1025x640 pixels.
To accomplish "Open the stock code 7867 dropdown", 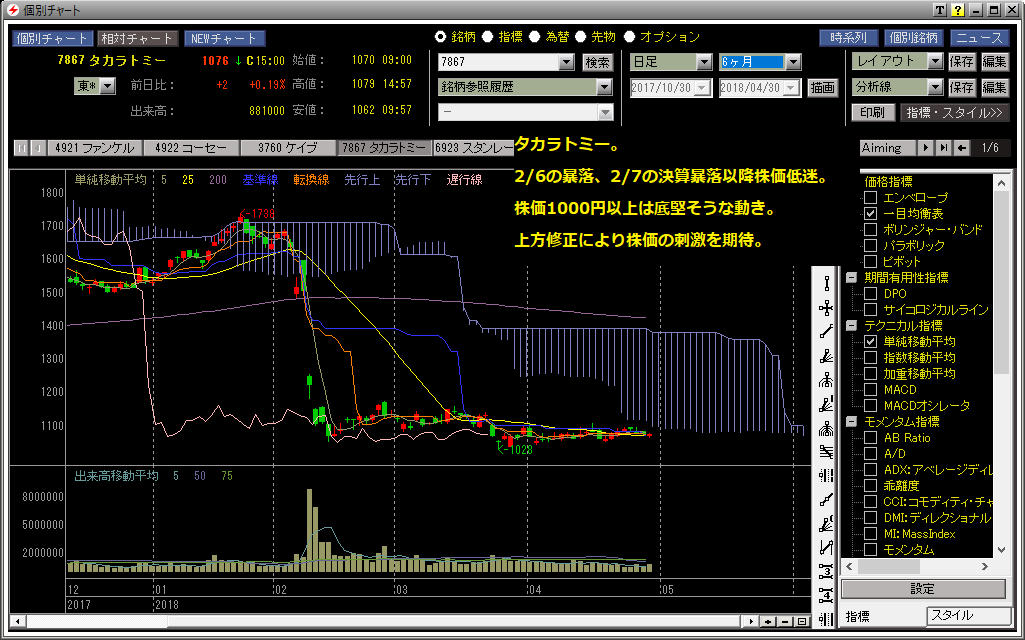I will [567, 62].
